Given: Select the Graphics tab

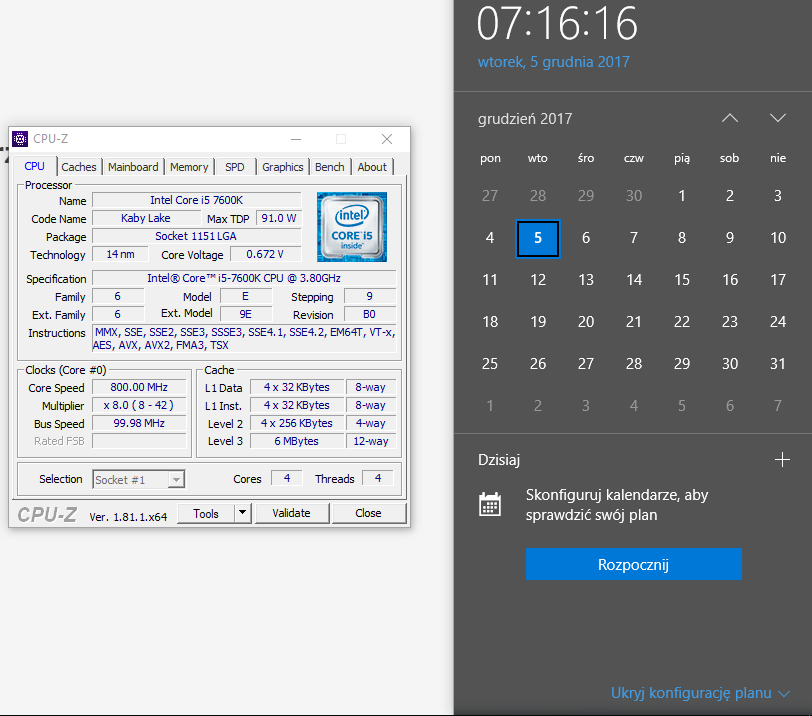Looking at the screenshot, I should click(282, 167).
